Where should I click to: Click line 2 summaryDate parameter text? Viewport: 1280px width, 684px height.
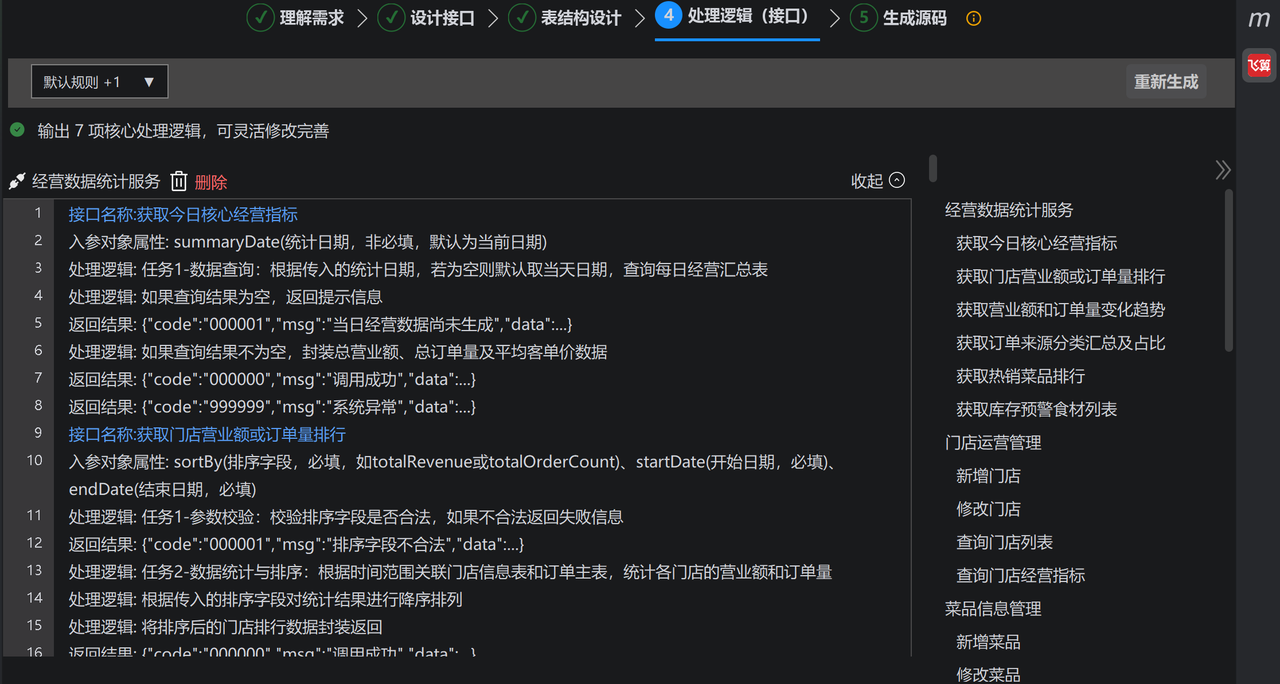point(308,242)
